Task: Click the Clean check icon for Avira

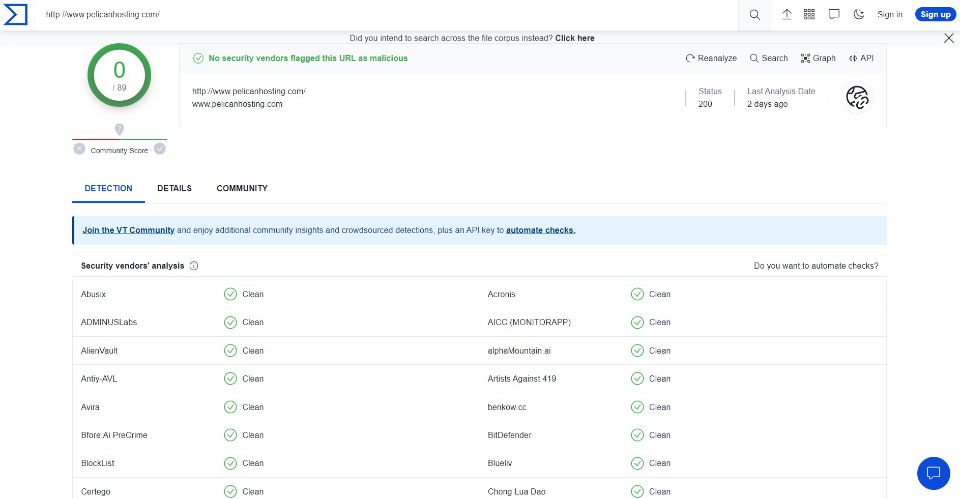Action: [230, 407]
